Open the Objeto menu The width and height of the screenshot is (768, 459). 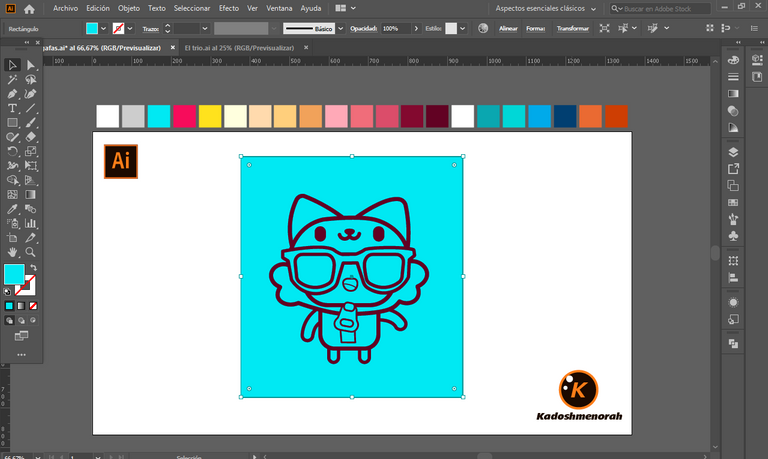(x=129, y=8)
